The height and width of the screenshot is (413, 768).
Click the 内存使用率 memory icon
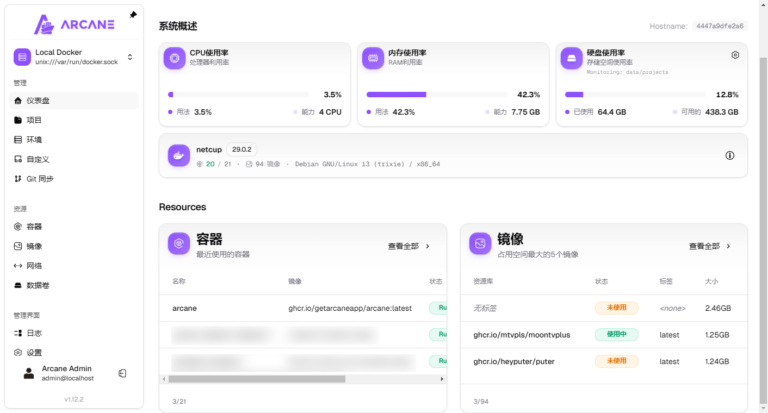coord(373,58)
